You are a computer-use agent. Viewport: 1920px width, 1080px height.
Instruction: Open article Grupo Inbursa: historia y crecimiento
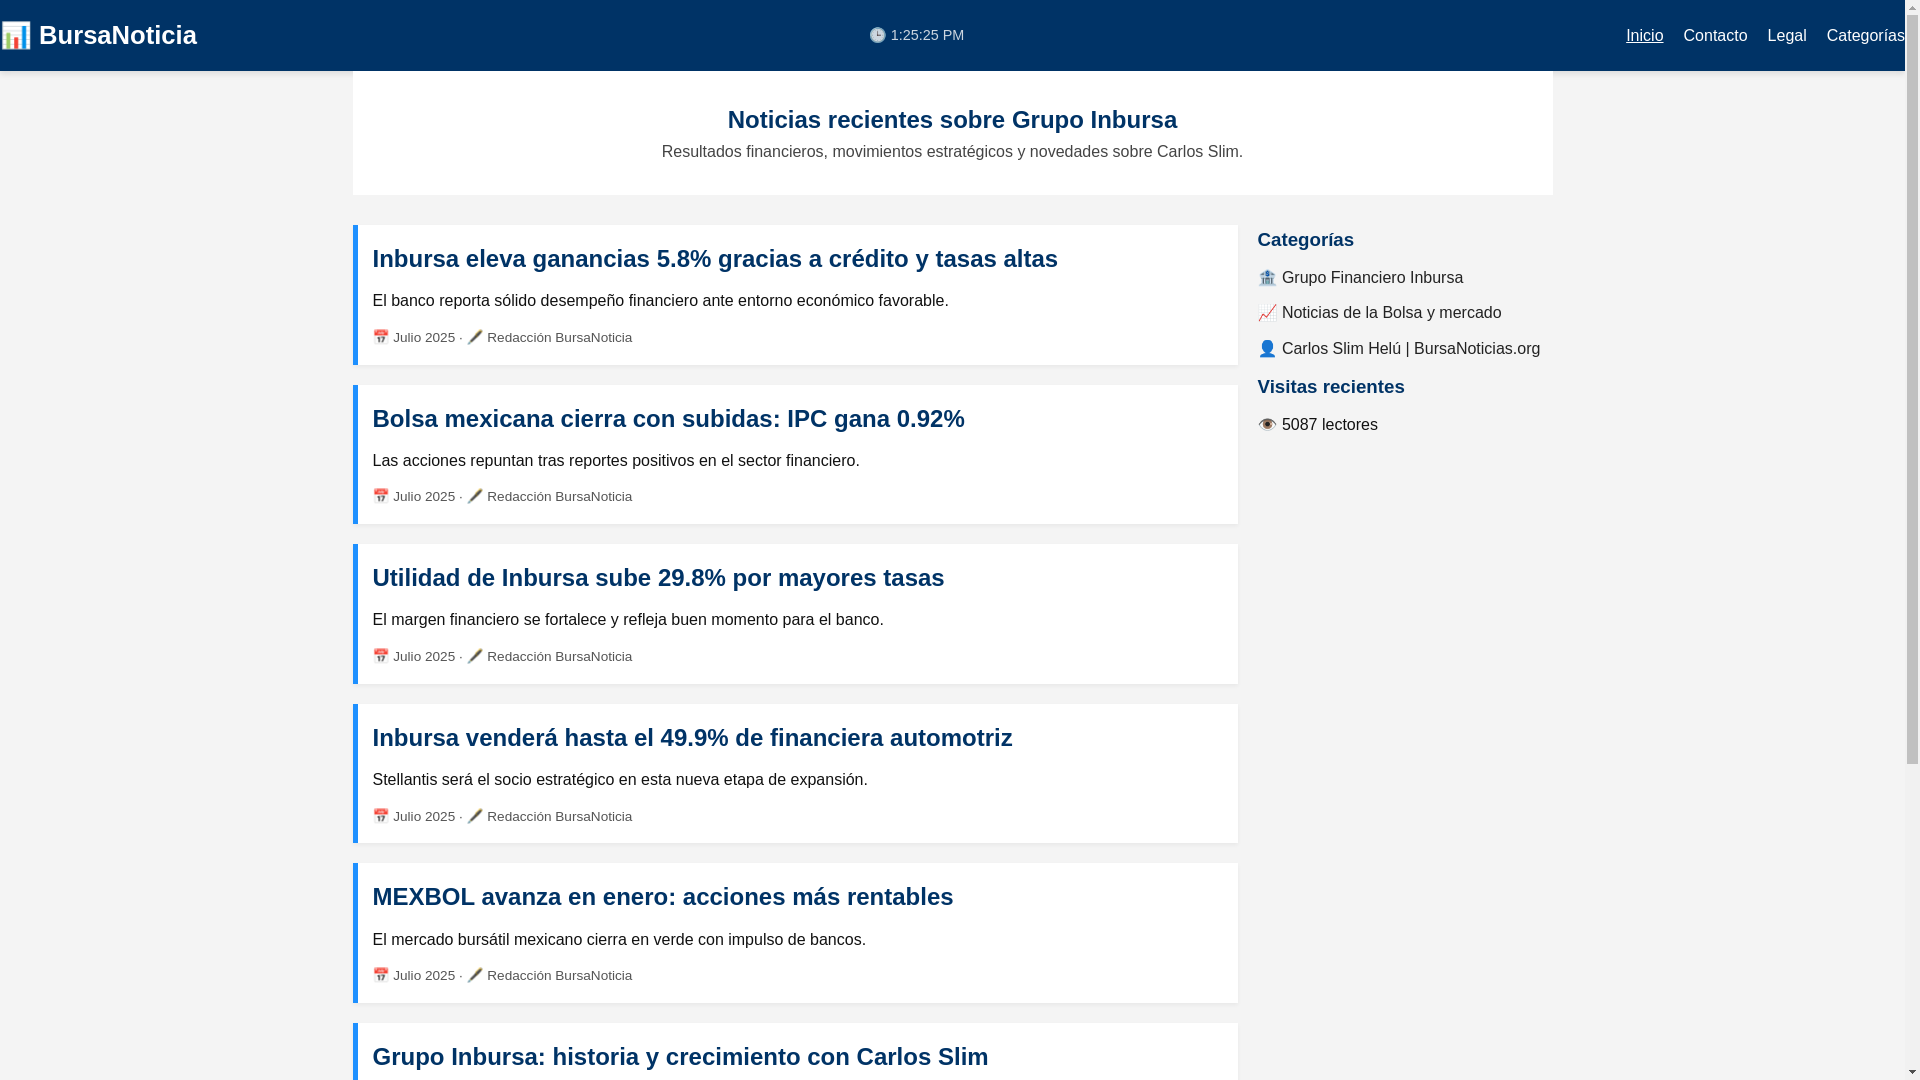tap(680, 1057)
